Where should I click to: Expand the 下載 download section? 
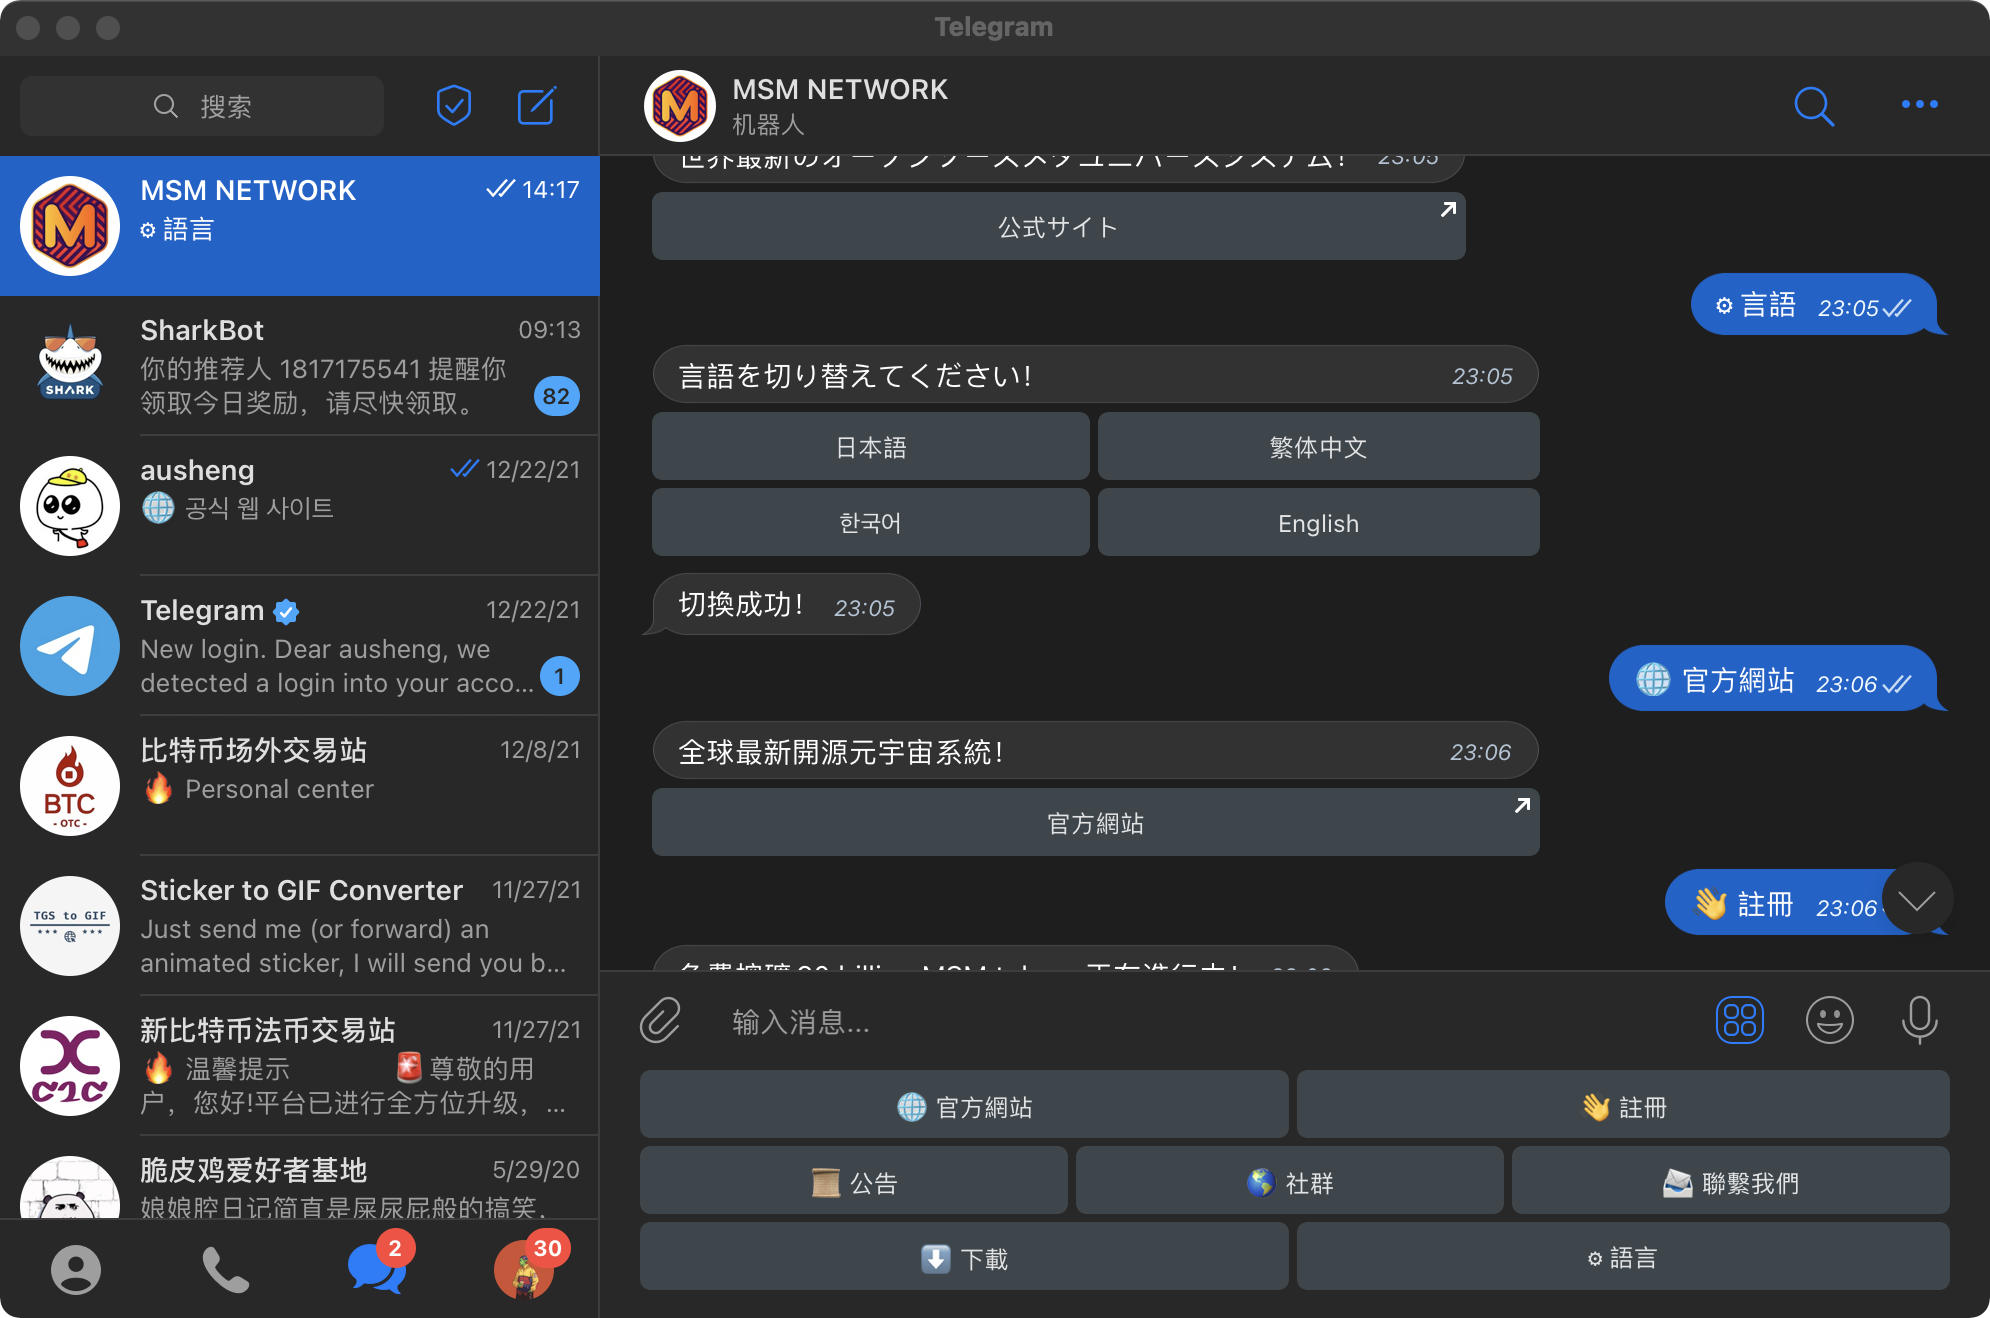(963, 1256)
